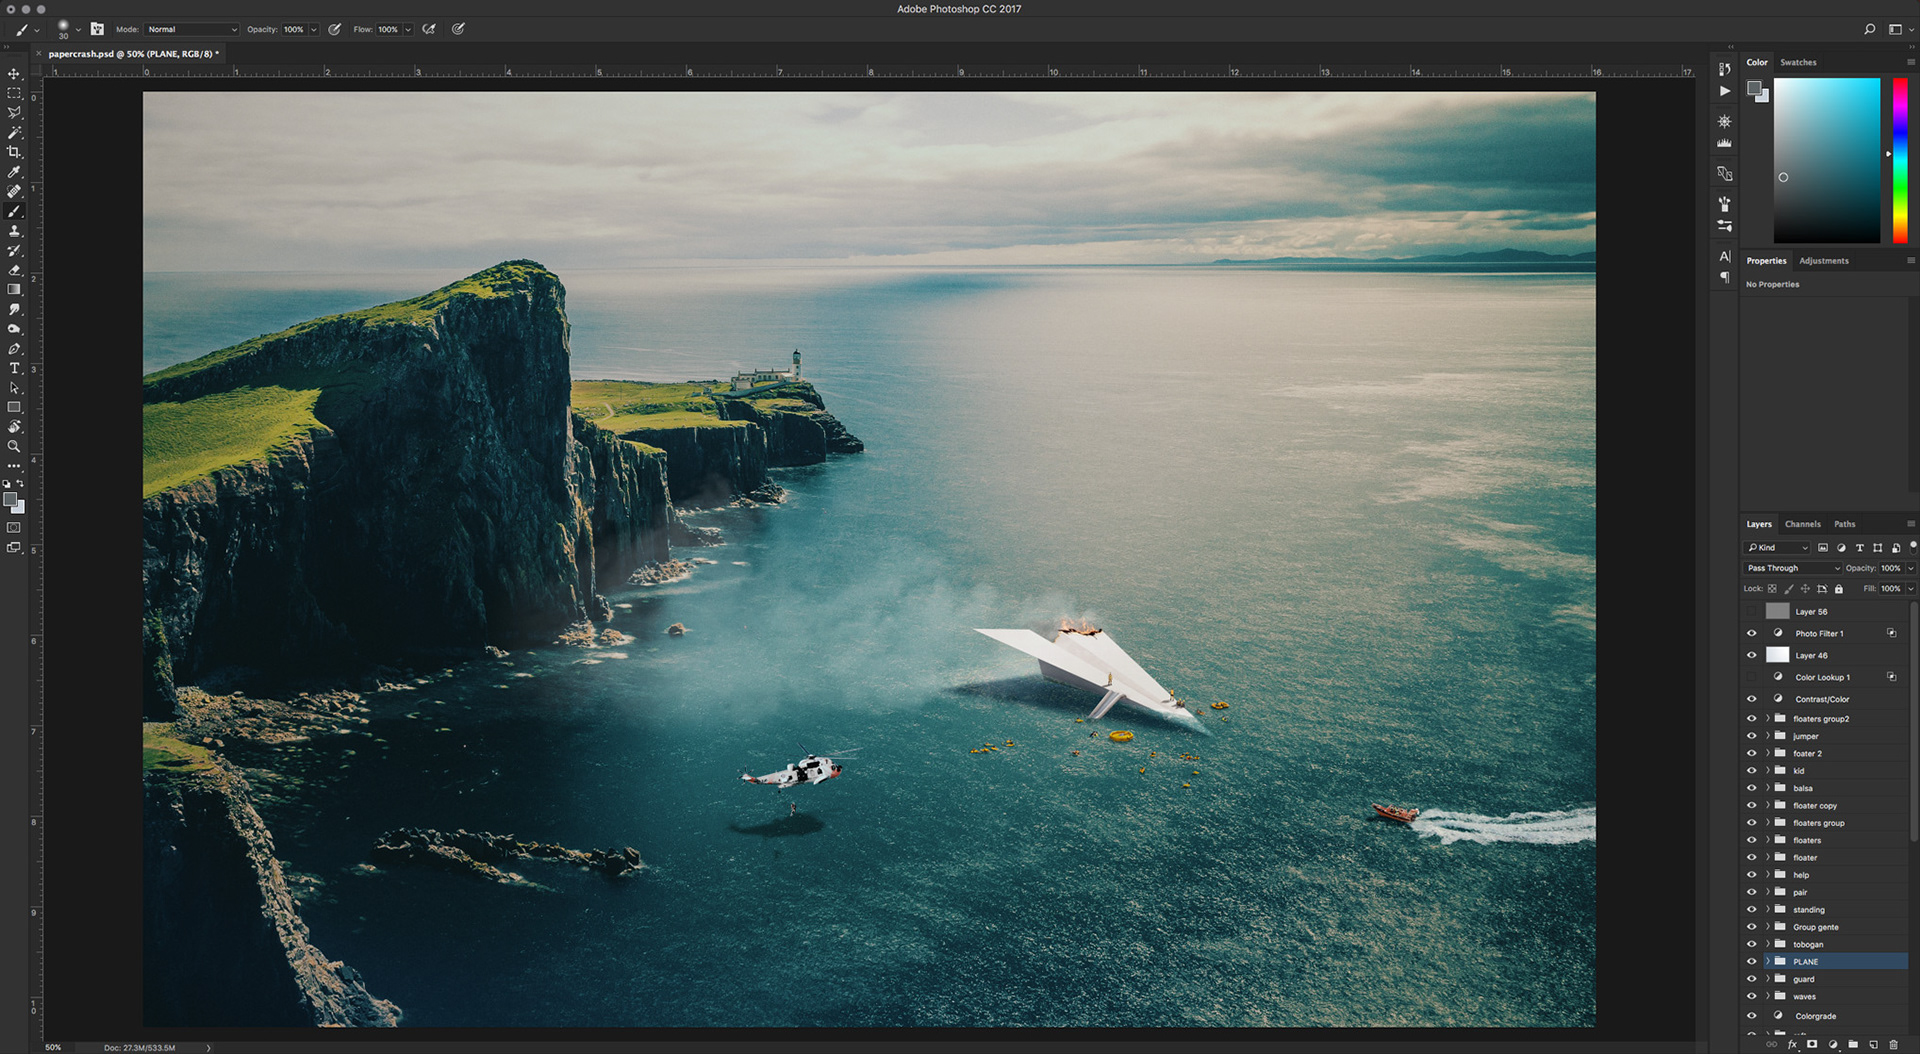Open the brush blending Mode dropdown
Screen dimensions: 1920x1054
coord(192,29)
